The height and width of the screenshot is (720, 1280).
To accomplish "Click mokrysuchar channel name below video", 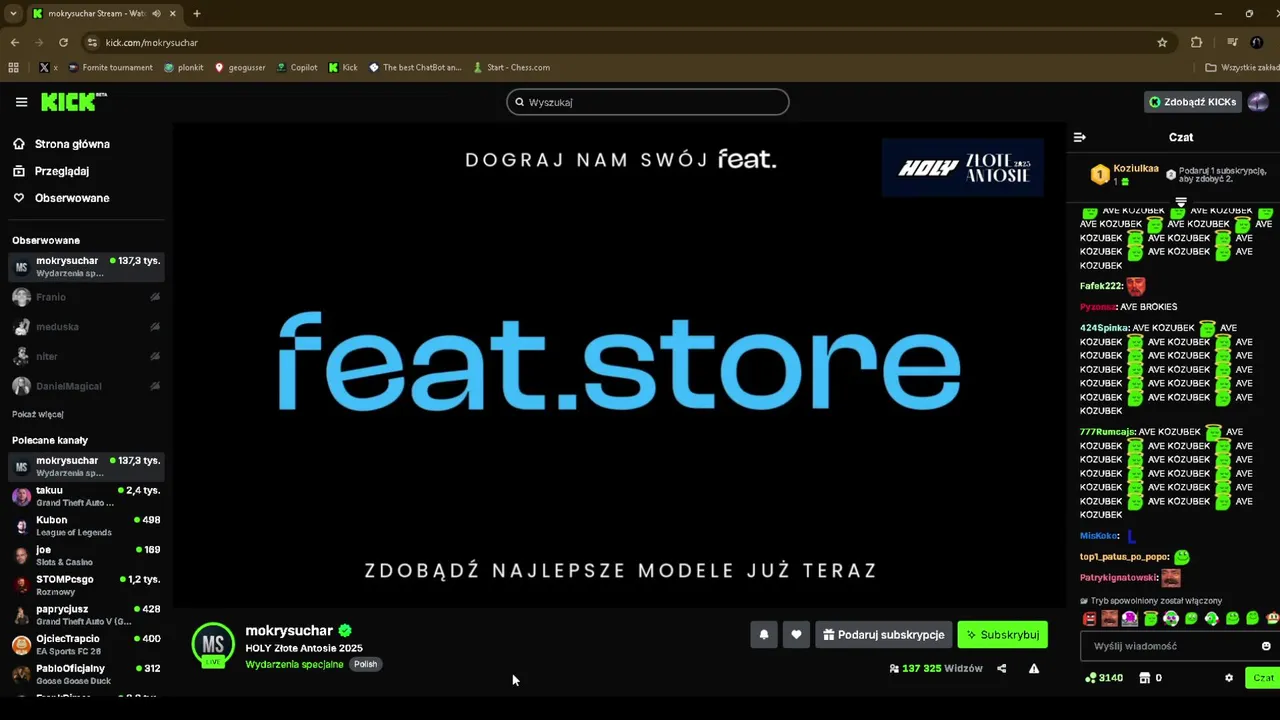I will point(289,631).
